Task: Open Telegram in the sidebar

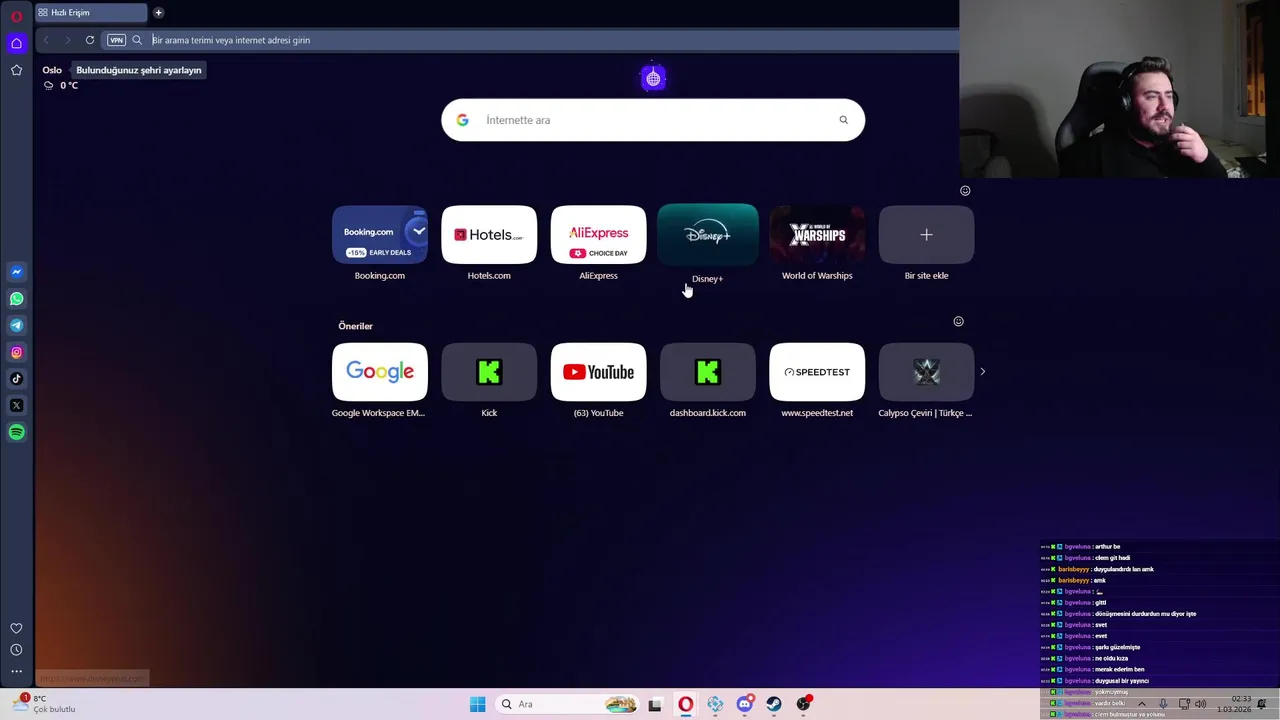Action: [16, 325]
